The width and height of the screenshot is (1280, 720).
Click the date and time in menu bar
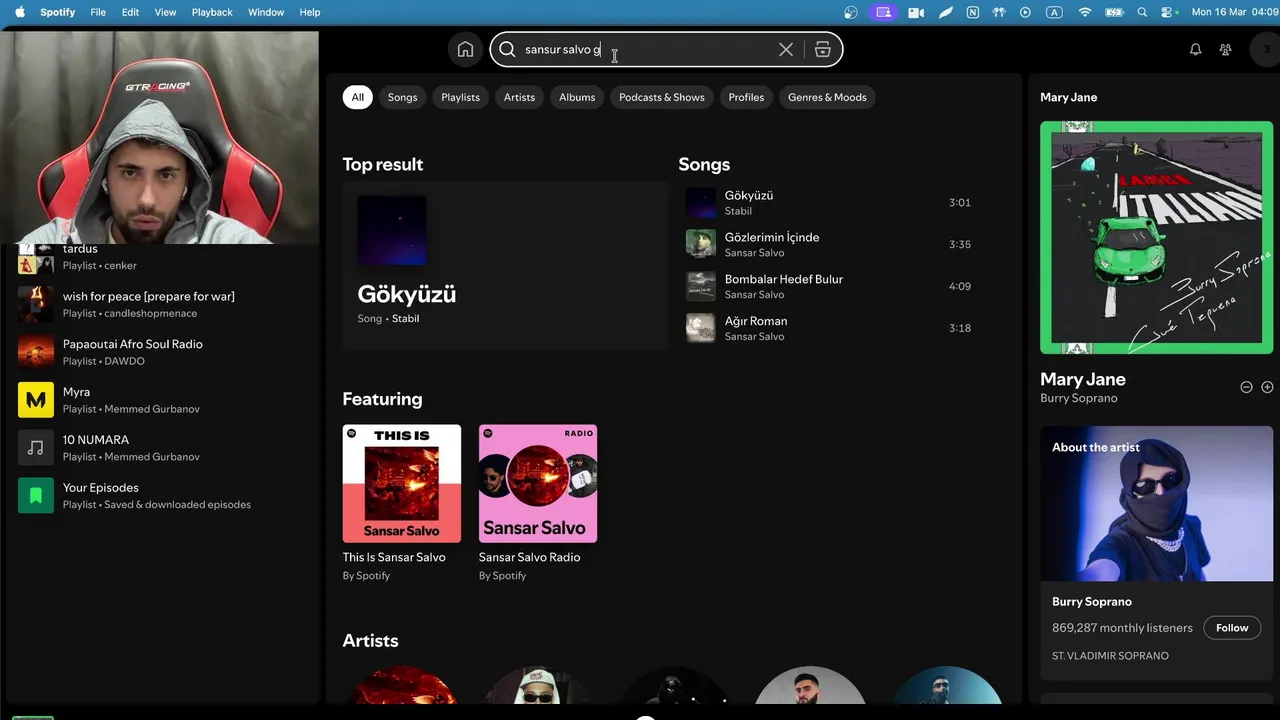[x=1235, y=12]
